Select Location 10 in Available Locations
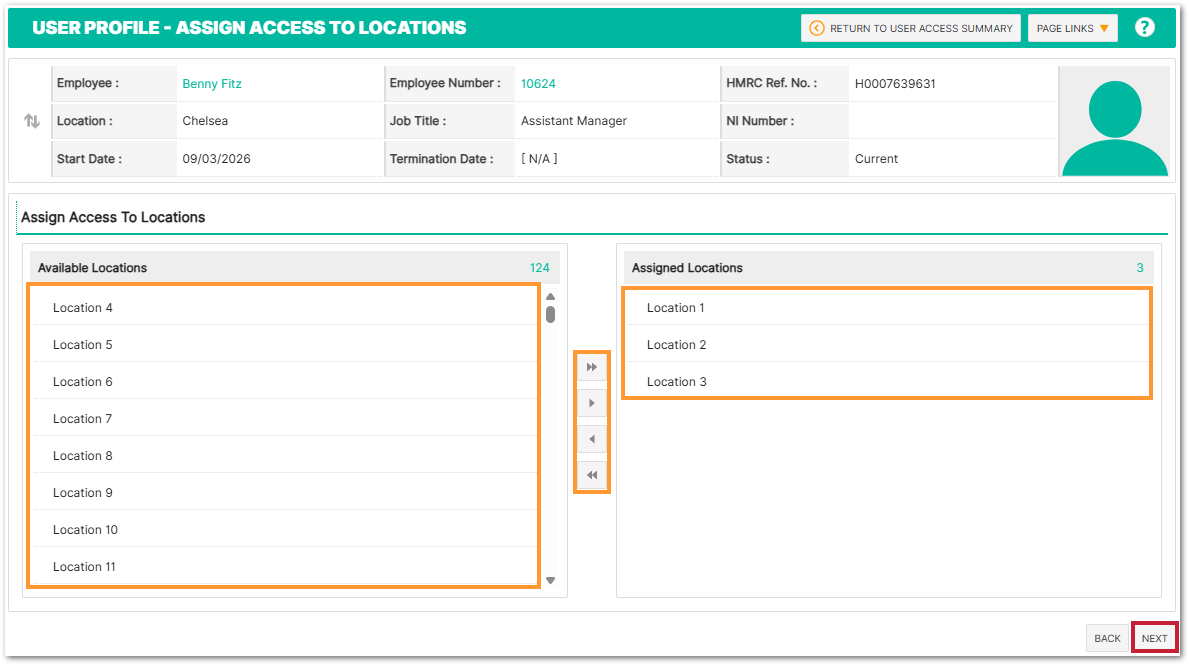 coord(85,530)
